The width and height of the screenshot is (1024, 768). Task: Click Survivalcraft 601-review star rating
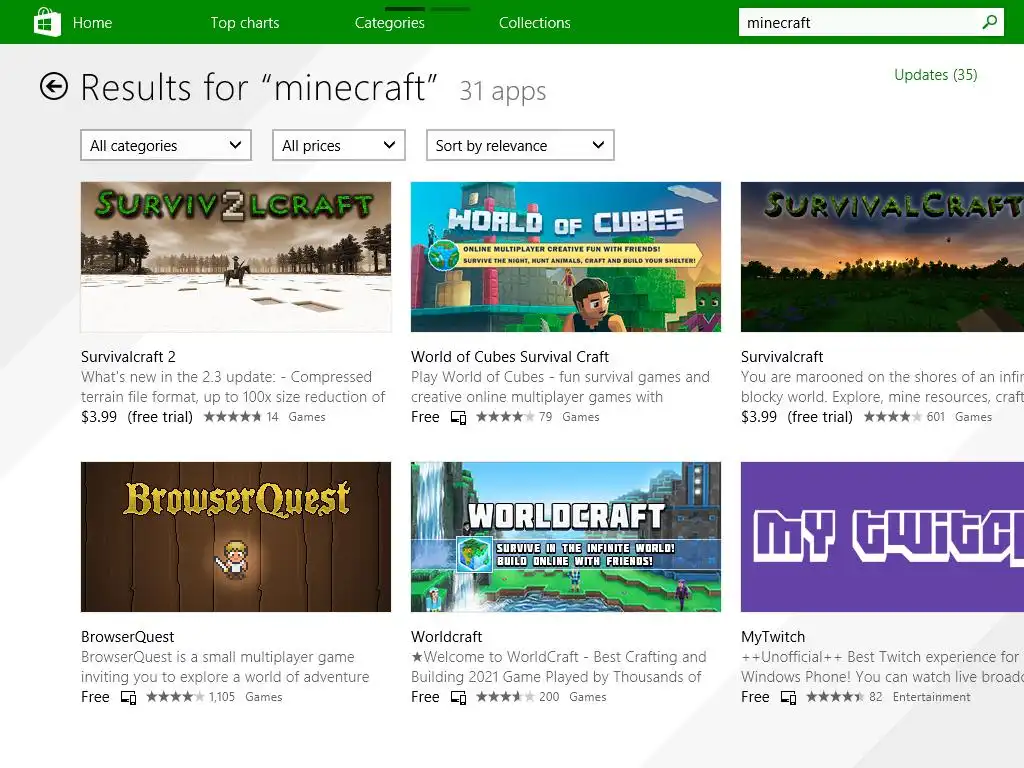click(x=892, y=417)
